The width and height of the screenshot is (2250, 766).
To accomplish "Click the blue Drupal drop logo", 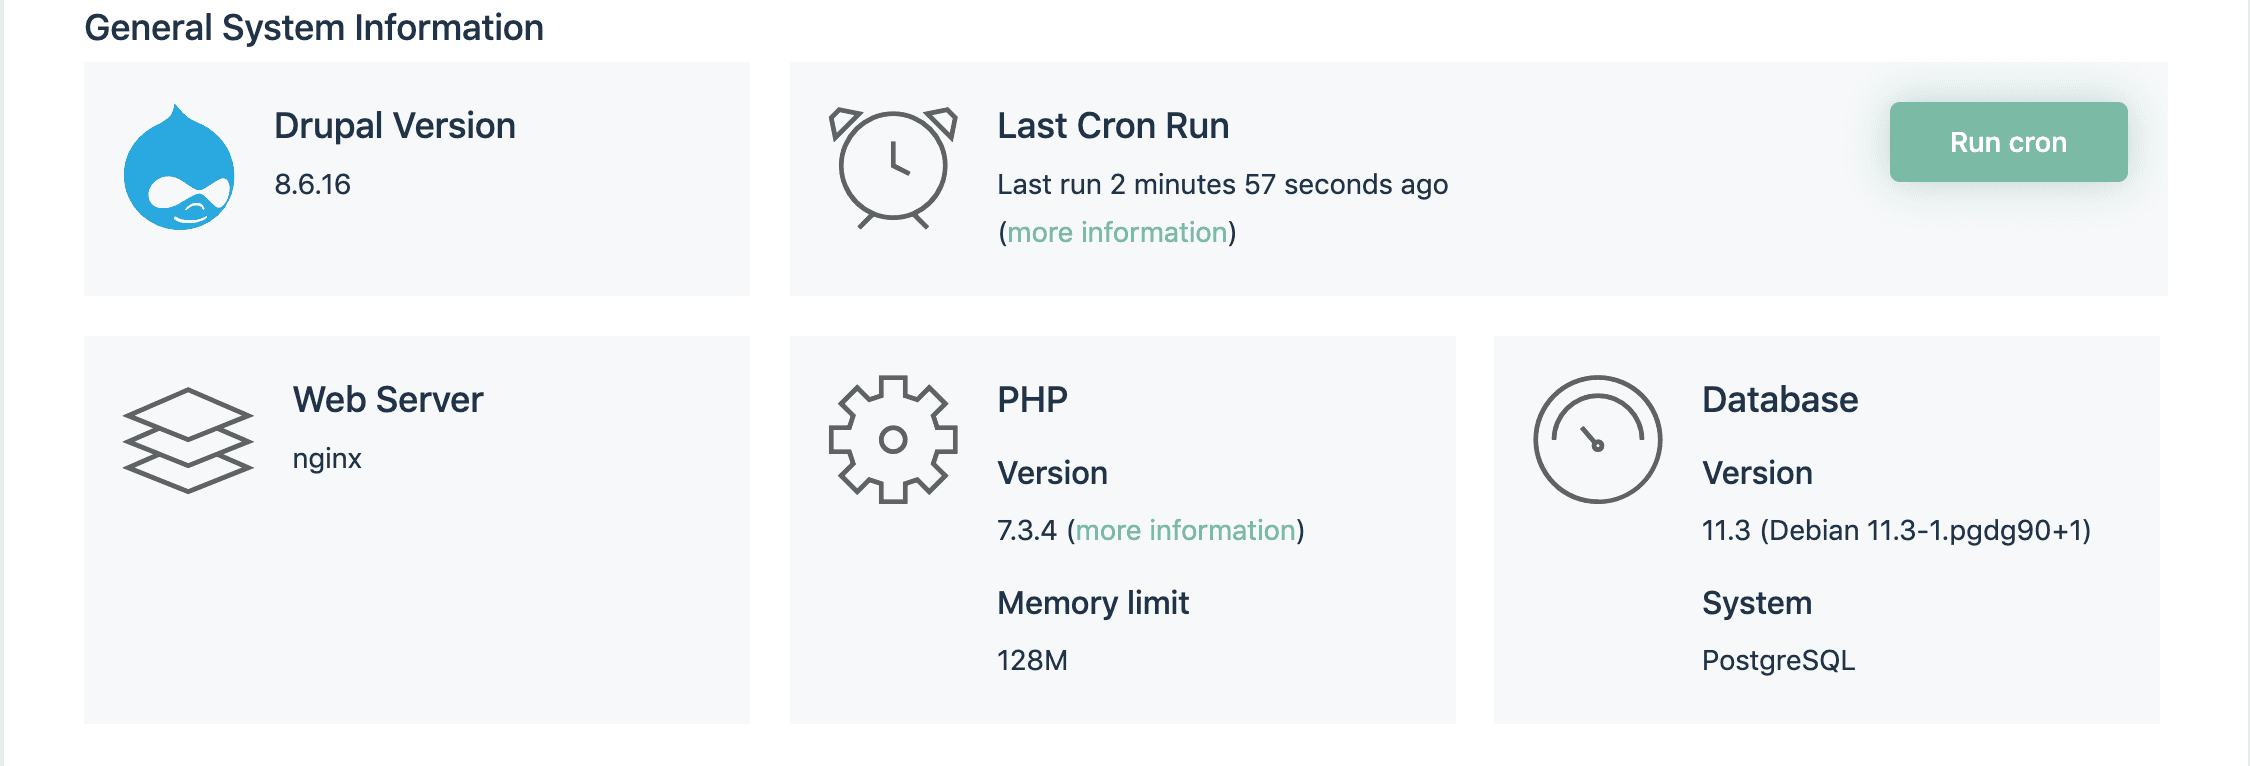I will [179, 167].
